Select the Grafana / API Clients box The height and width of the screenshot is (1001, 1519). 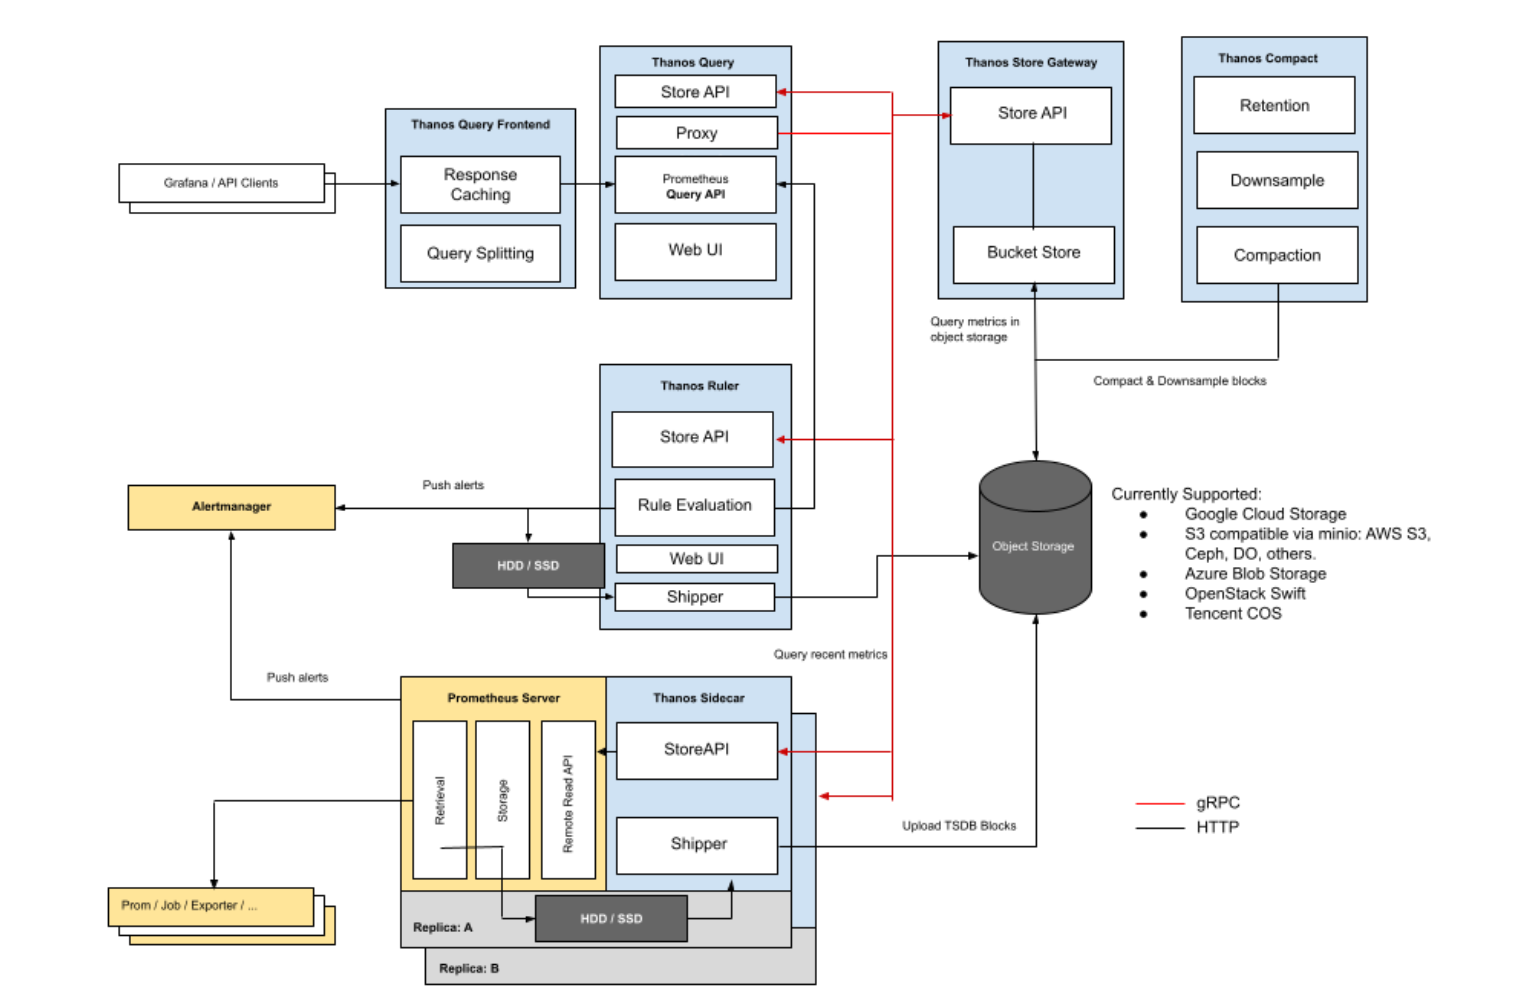coord(221,183)
